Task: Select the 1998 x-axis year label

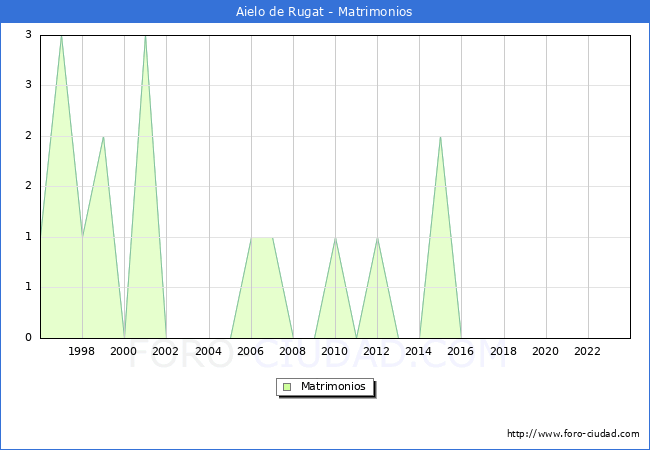Action: (82, 351)
